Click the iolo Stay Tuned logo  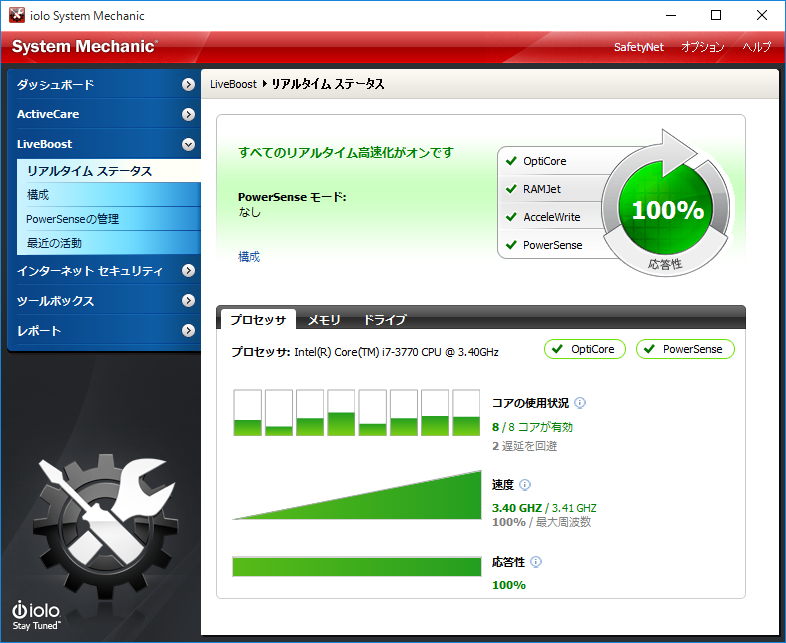pos(36,615)
